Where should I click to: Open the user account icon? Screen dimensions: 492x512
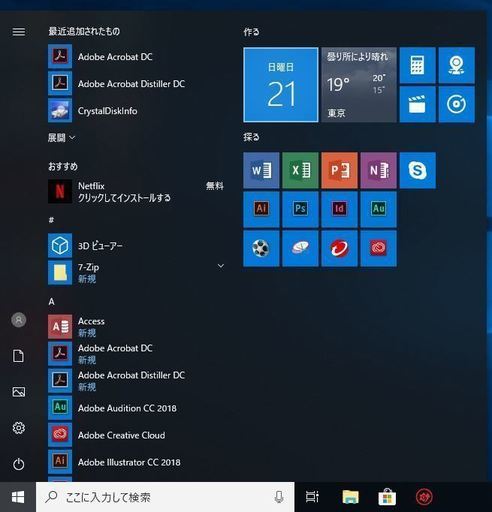(19, 320)
